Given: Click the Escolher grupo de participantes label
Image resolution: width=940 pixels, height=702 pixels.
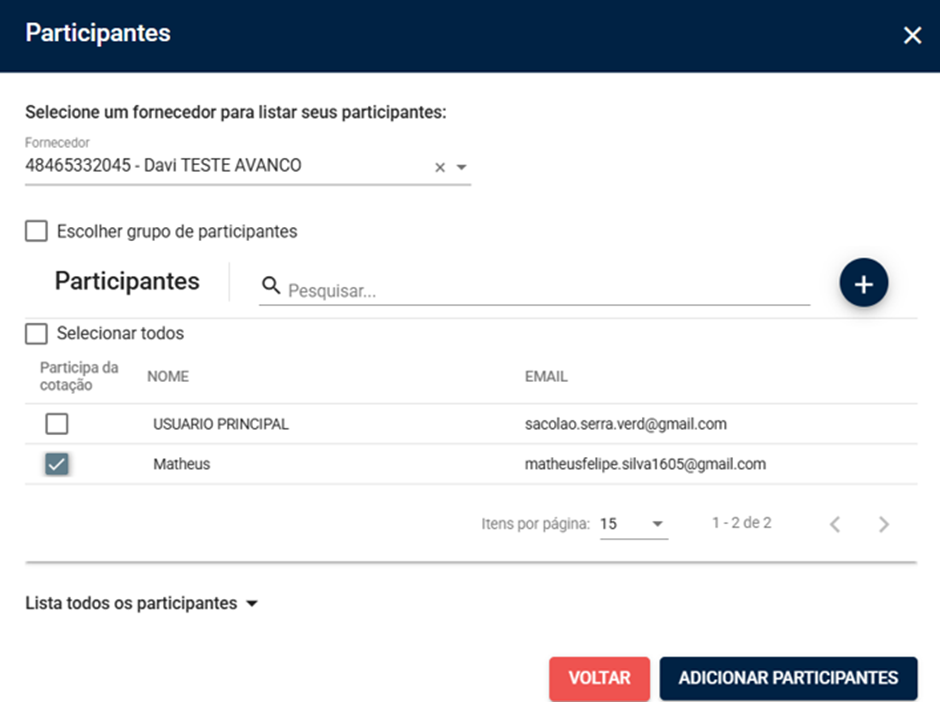Looking at the screenshot, I should pos(177,231).
